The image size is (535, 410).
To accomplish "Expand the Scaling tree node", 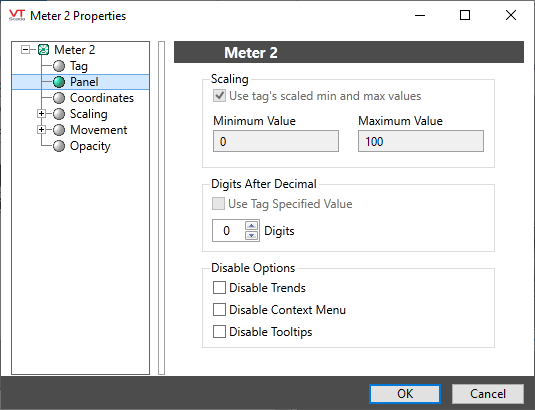I will pyautogui.click(x=41, y=114).
